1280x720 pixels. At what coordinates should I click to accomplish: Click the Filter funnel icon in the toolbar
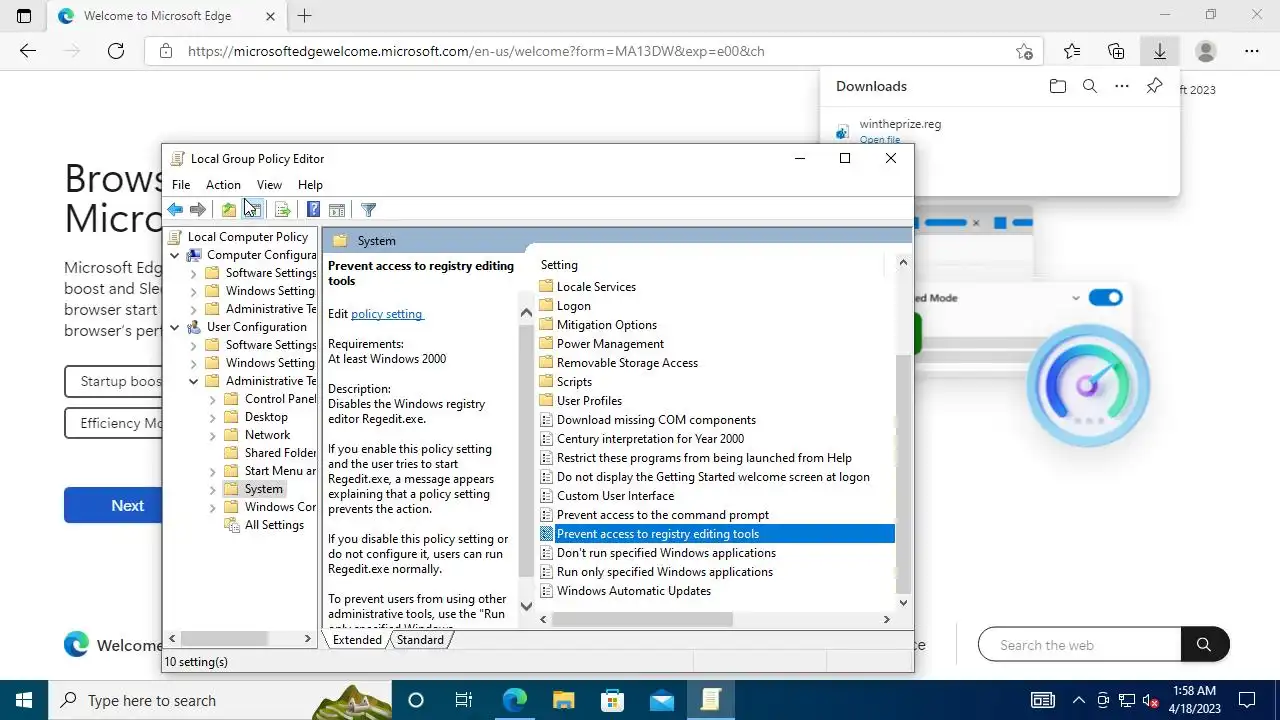click(x=368, y=209)
